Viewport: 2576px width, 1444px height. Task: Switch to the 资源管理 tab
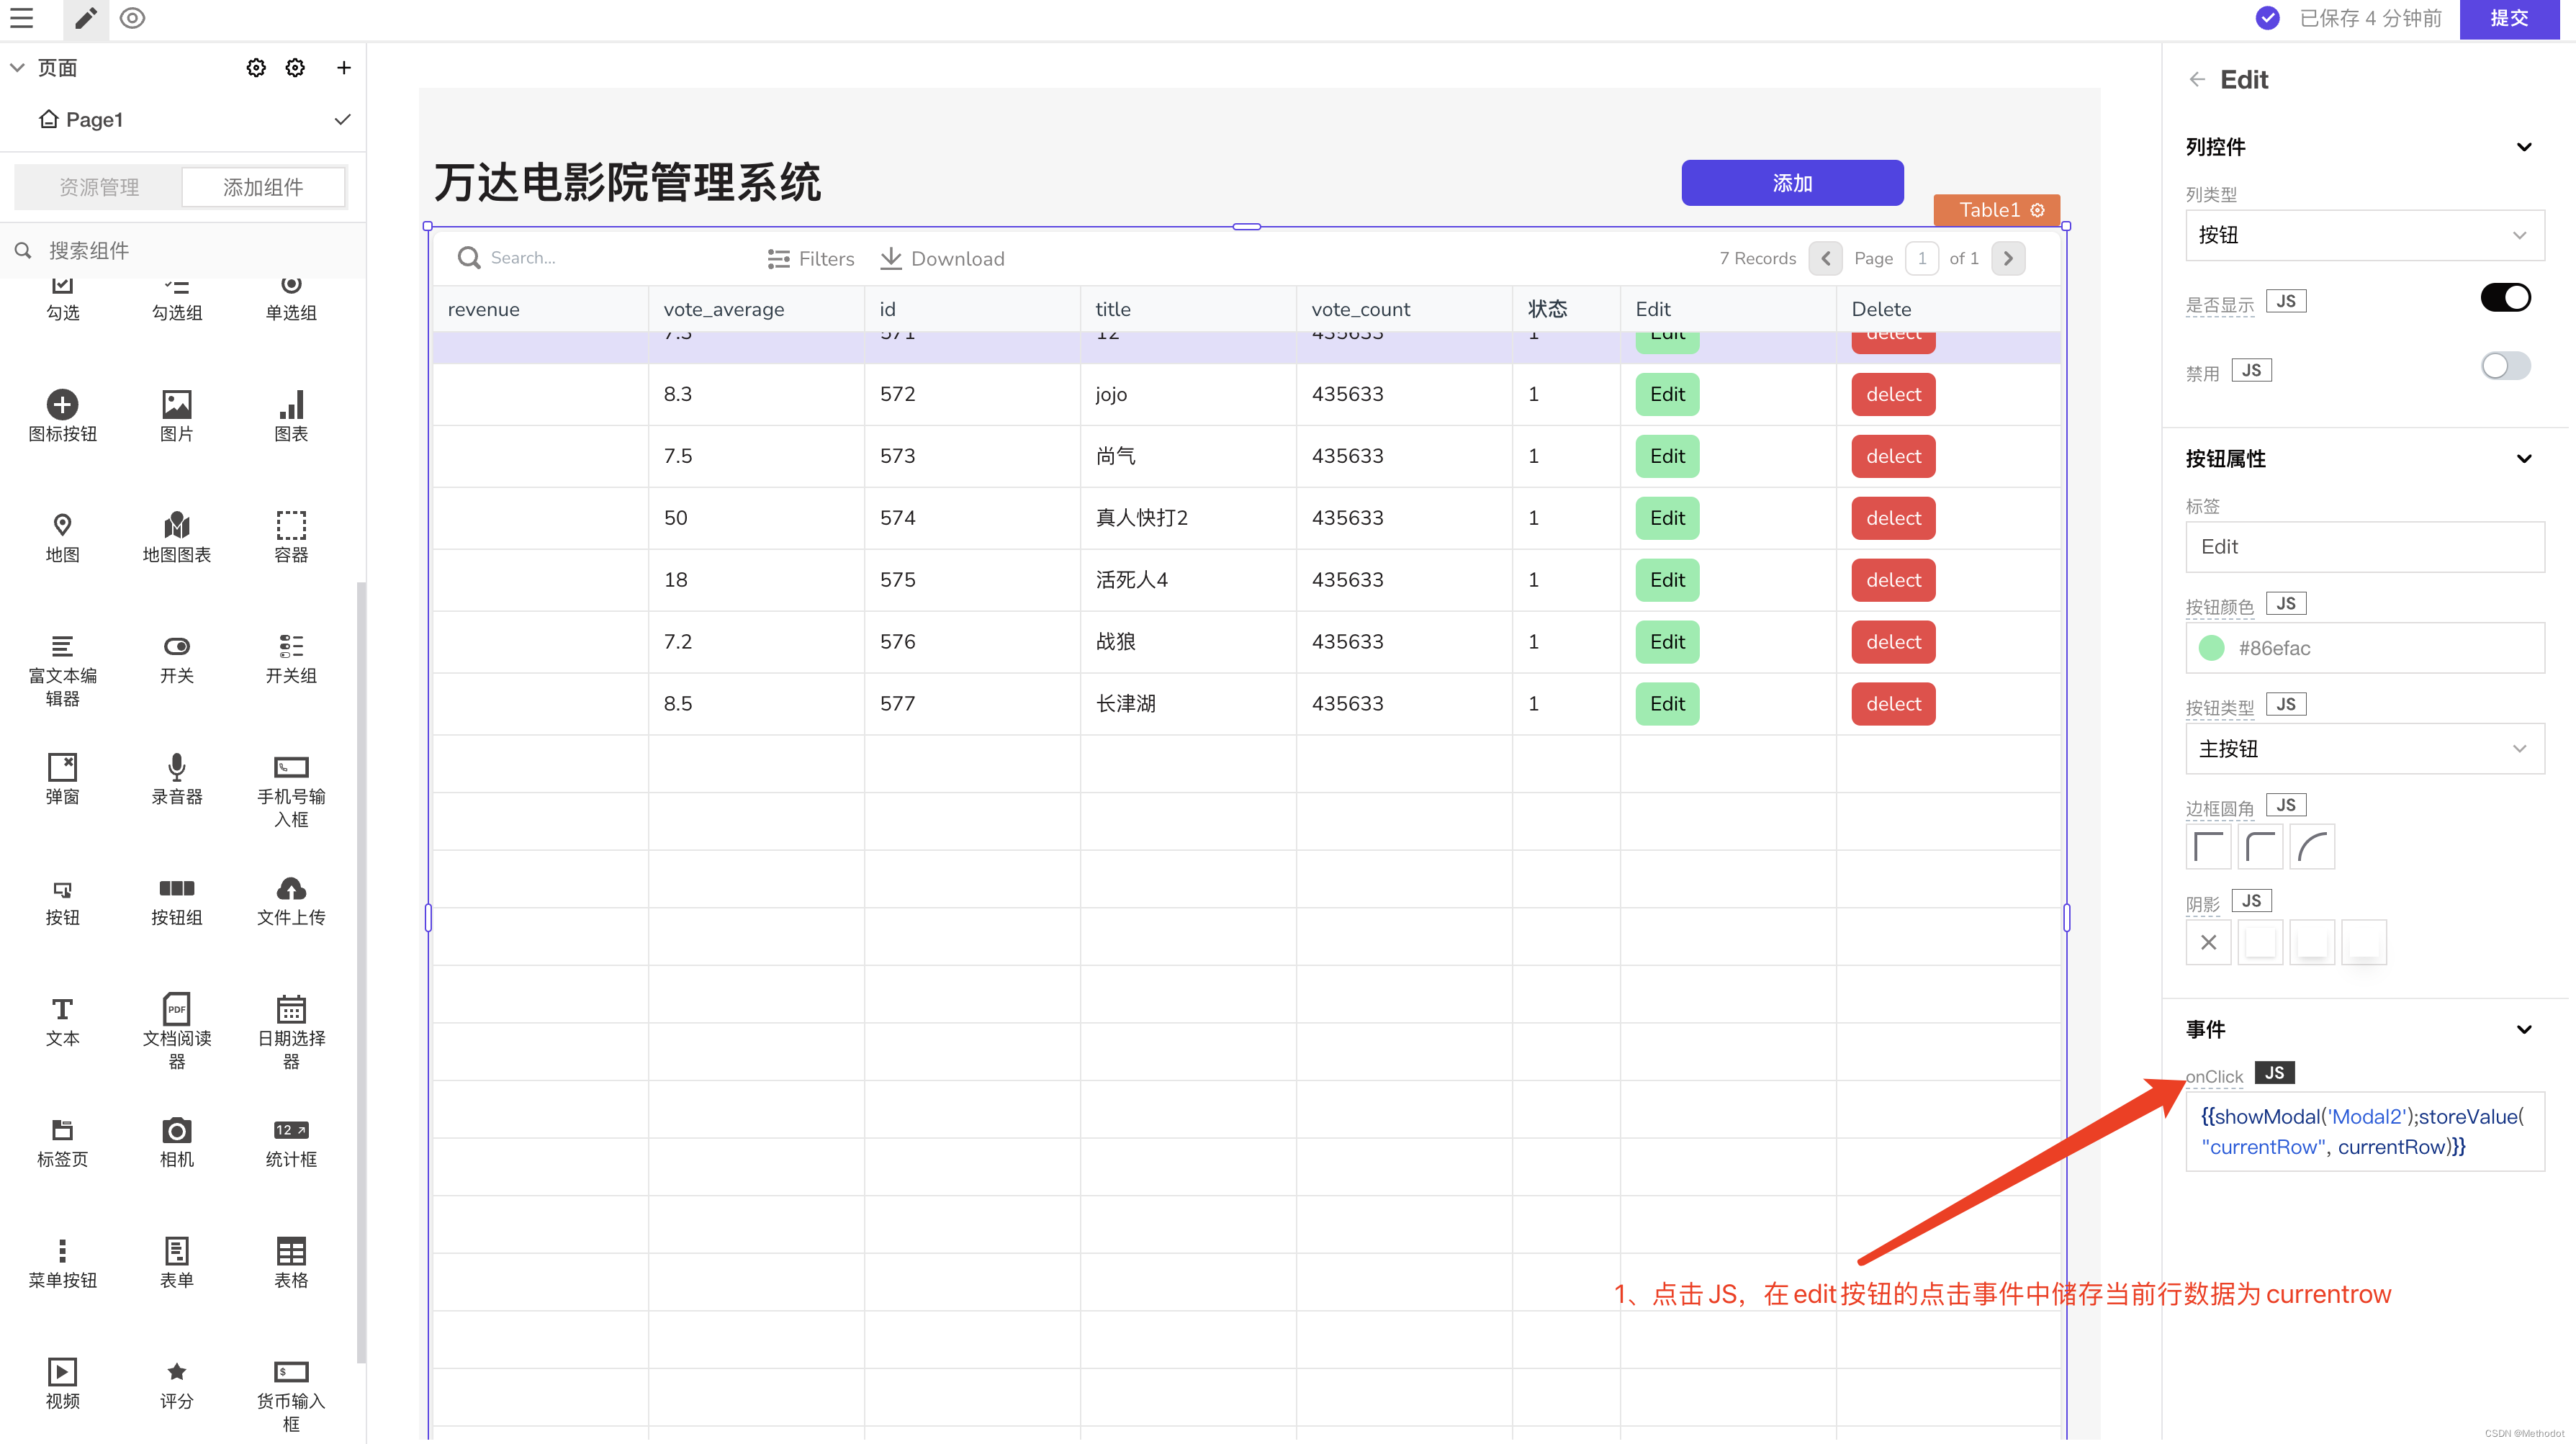click(x=99, y=187)
